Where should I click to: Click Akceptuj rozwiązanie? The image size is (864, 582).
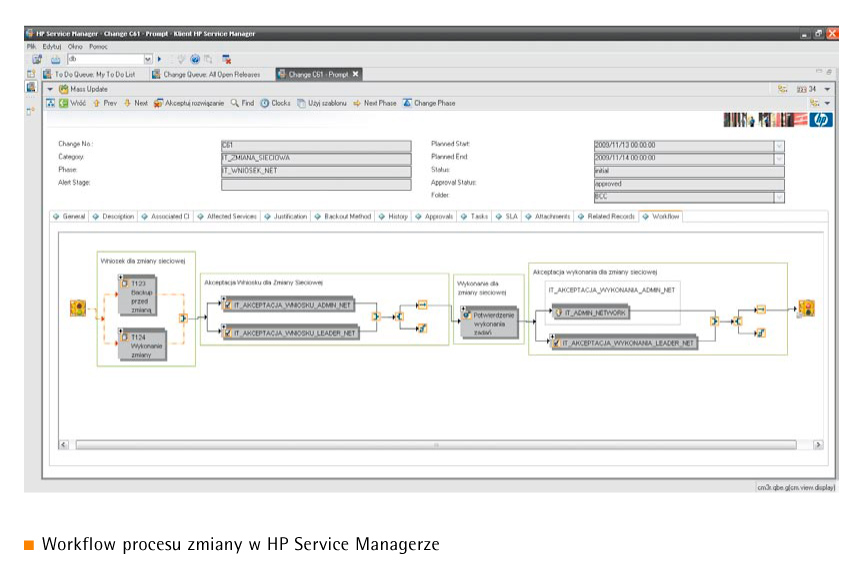189,103
